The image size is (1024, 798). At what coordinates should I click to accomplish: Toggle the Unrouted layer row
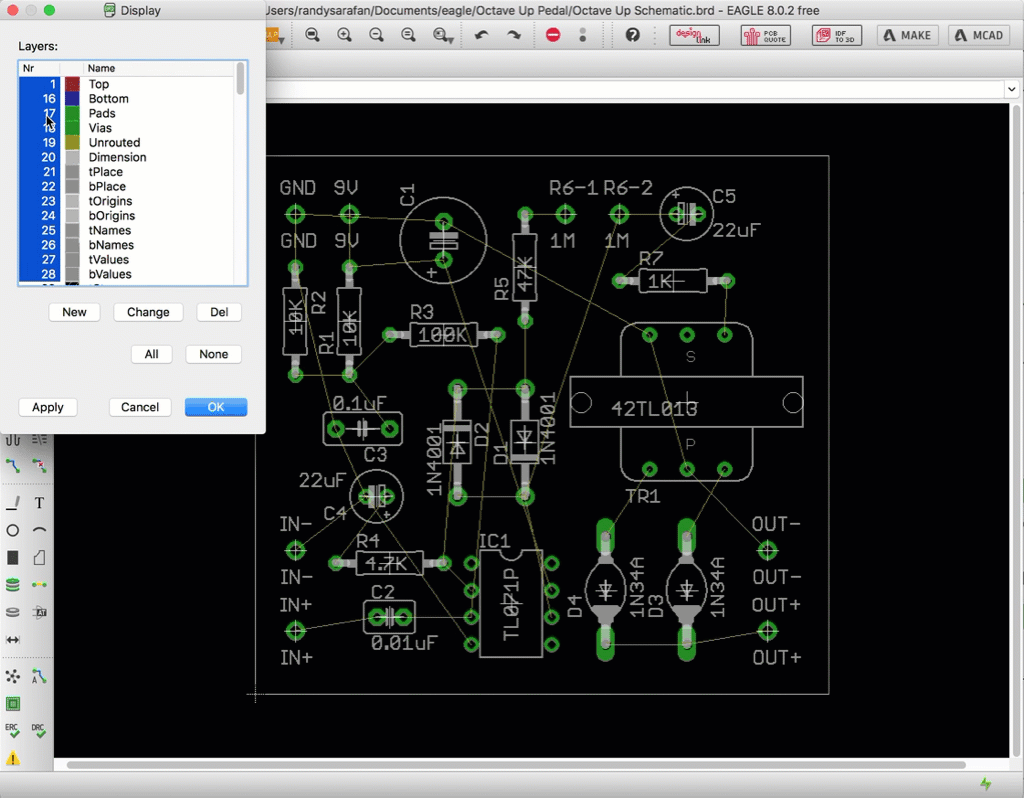pos(126,142)
